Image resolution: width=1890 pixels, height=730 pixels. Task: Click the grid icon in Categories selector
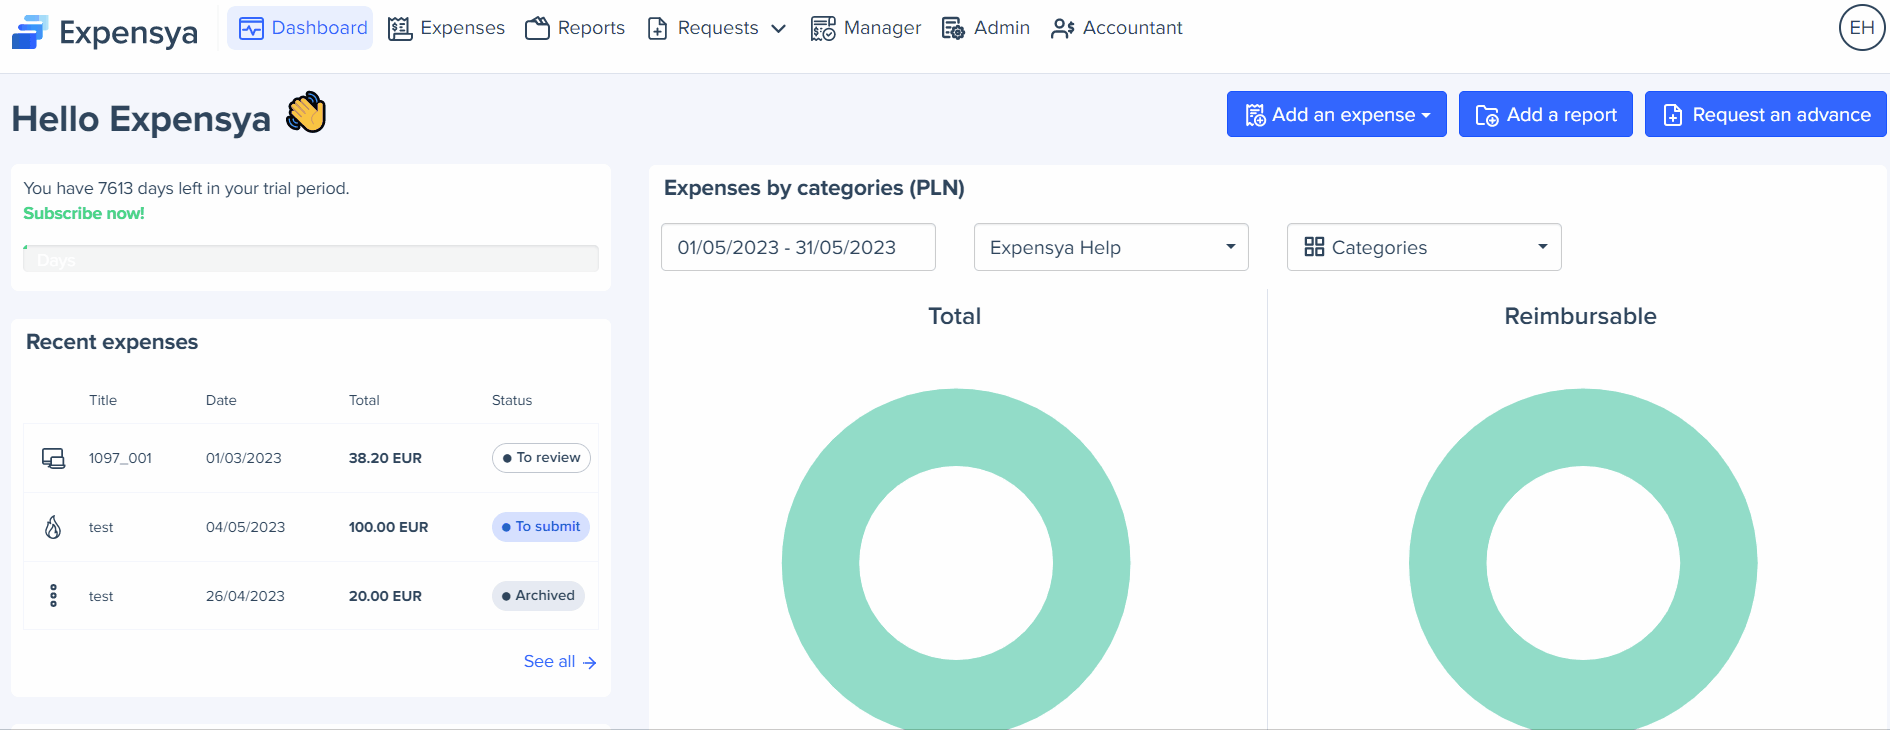point(1314,247)
